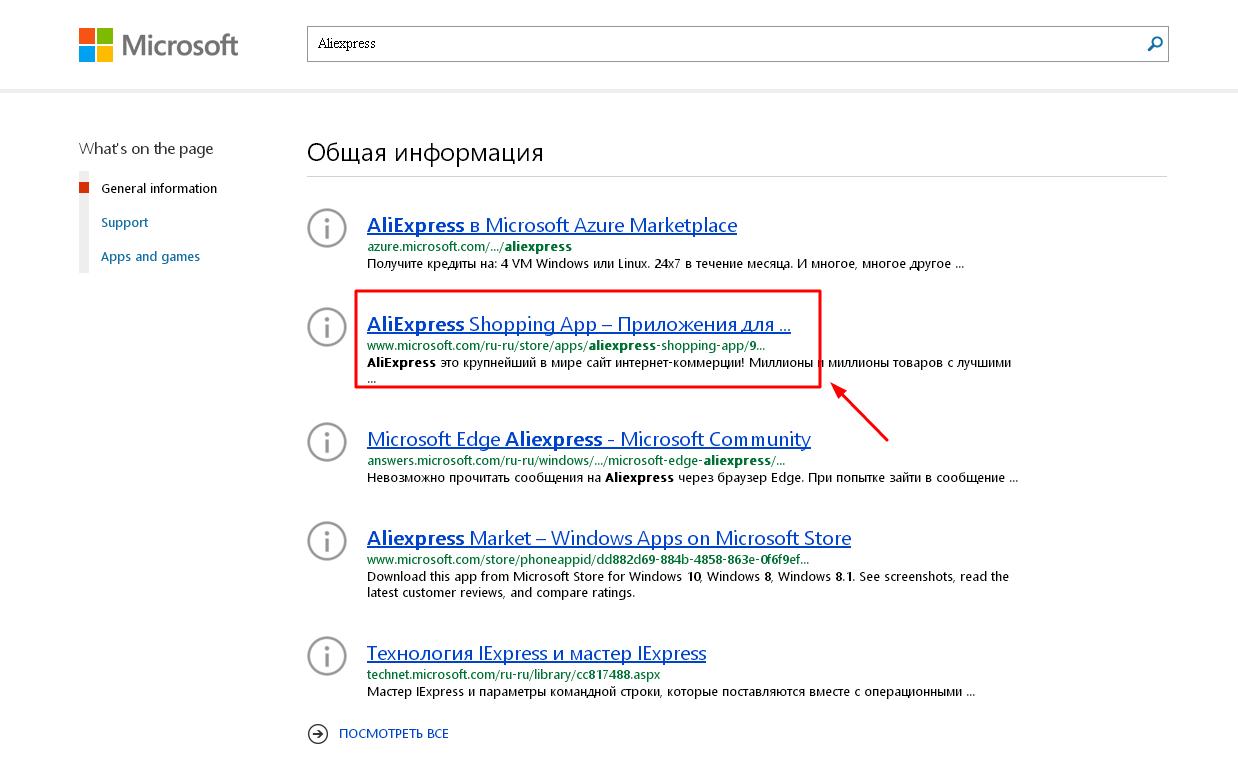Open Microsoft Edge Aliexpress - Microsoft Community

[589, 439]
